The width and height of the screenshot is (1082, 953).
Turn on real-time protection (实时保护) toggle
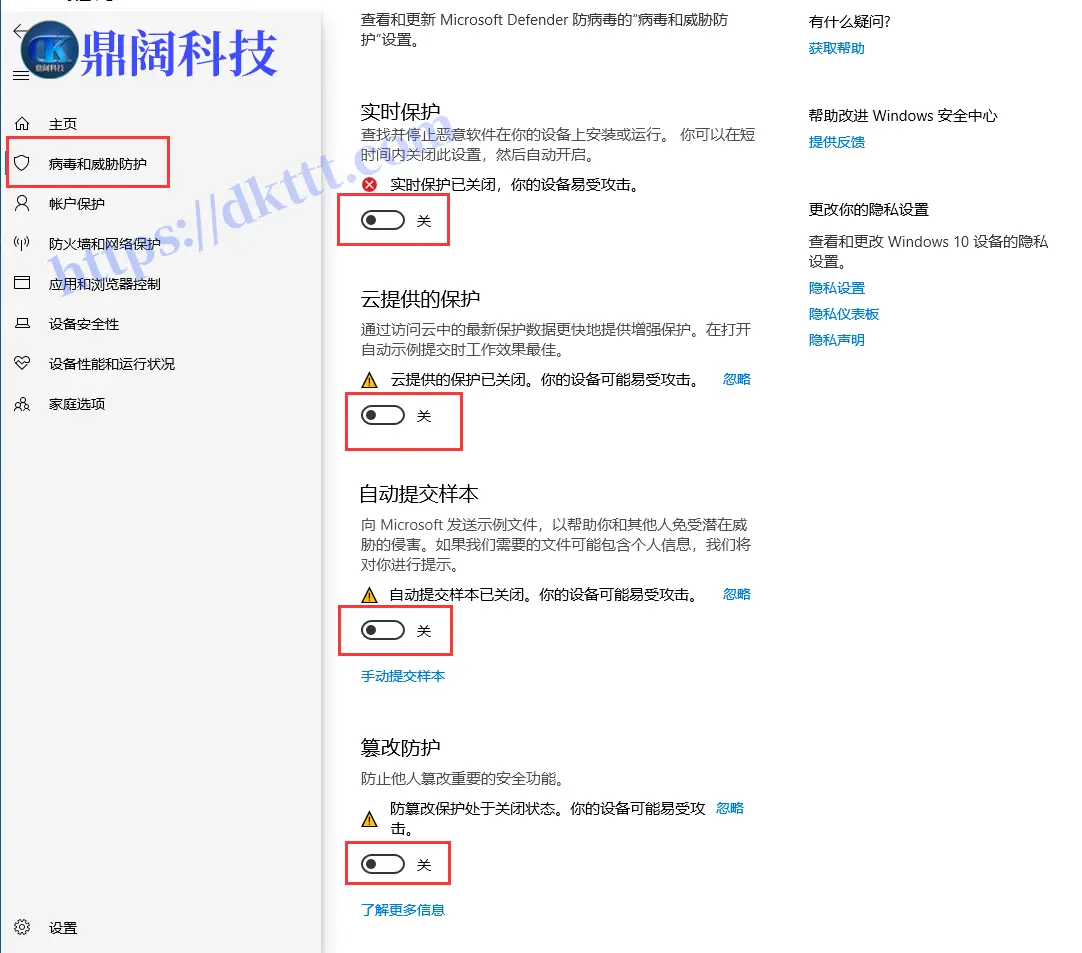[x=383, y=221]
